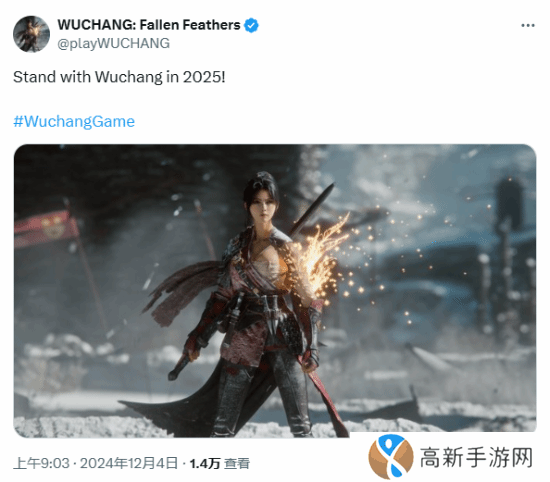This screenshot has width=550, height=482.
Task: Open the #WuchangGame hashtag
Action: (74, 122)
